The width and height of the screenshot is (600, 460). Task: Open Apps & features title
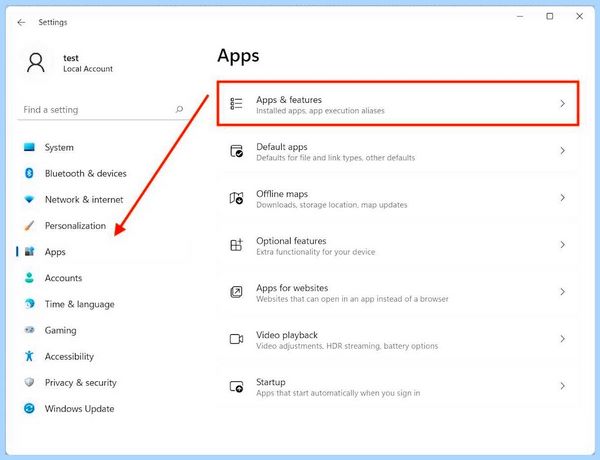pyautogui.click(x=289, y=100)
